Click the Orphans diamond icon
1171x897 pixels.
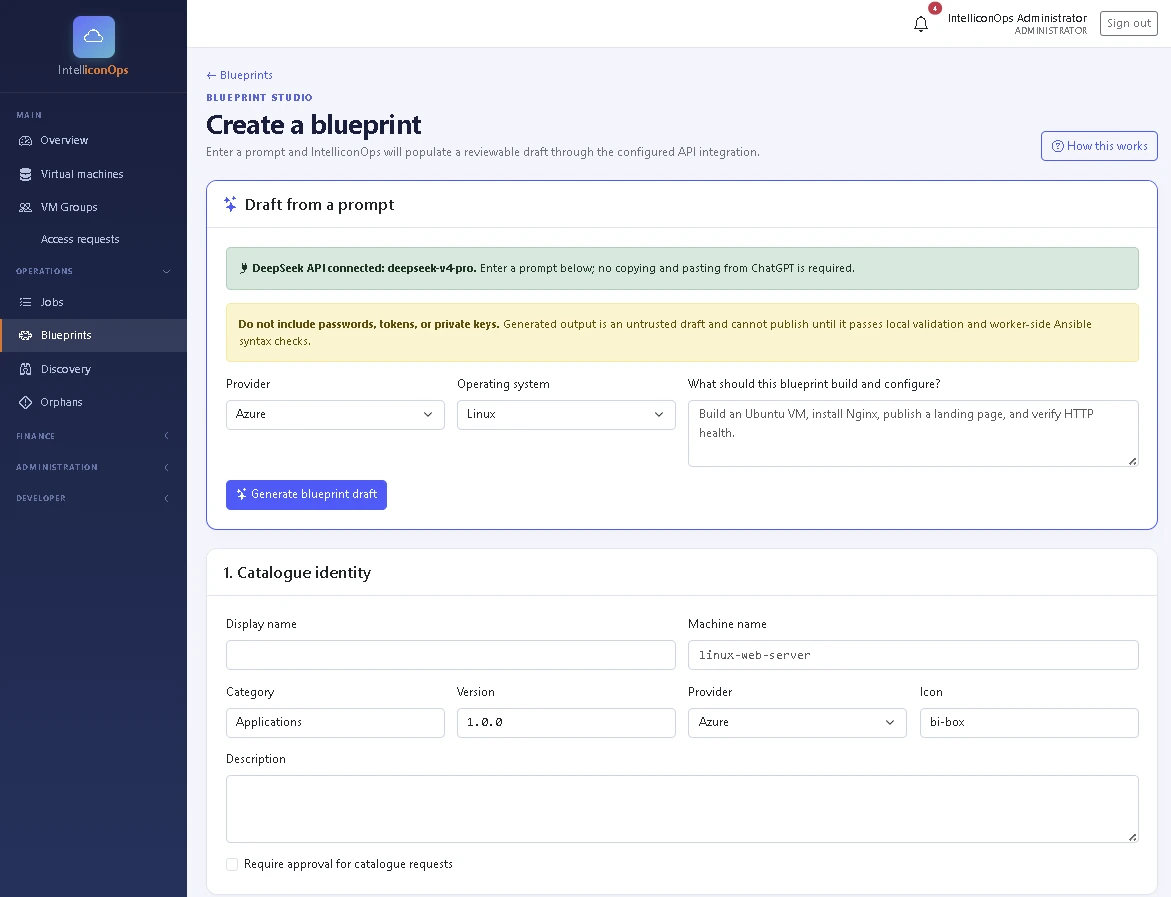click(x=25, y=403)
